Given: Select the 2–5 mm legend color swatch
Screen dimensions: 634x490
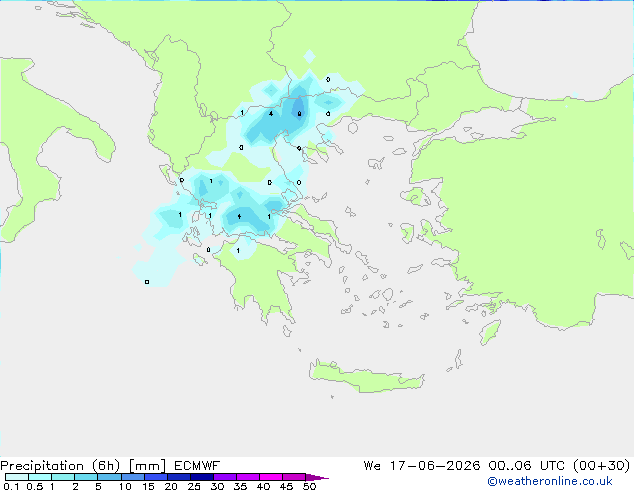Looking at the screenshot, I should click(86, 477).
